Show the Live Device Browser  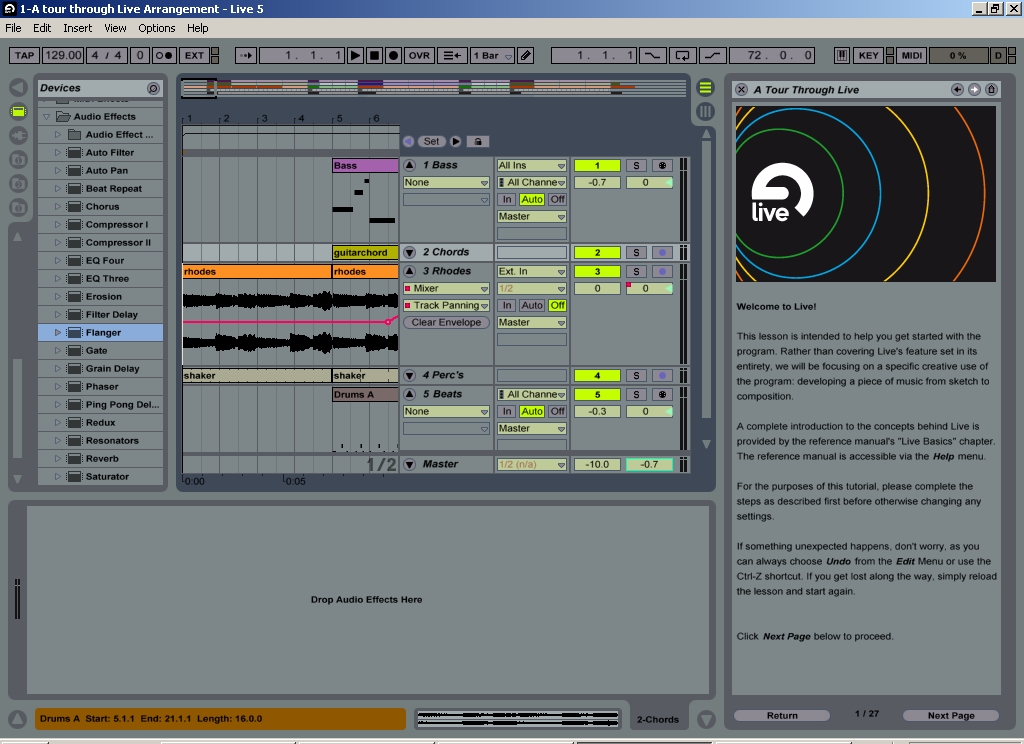(18, 112)
